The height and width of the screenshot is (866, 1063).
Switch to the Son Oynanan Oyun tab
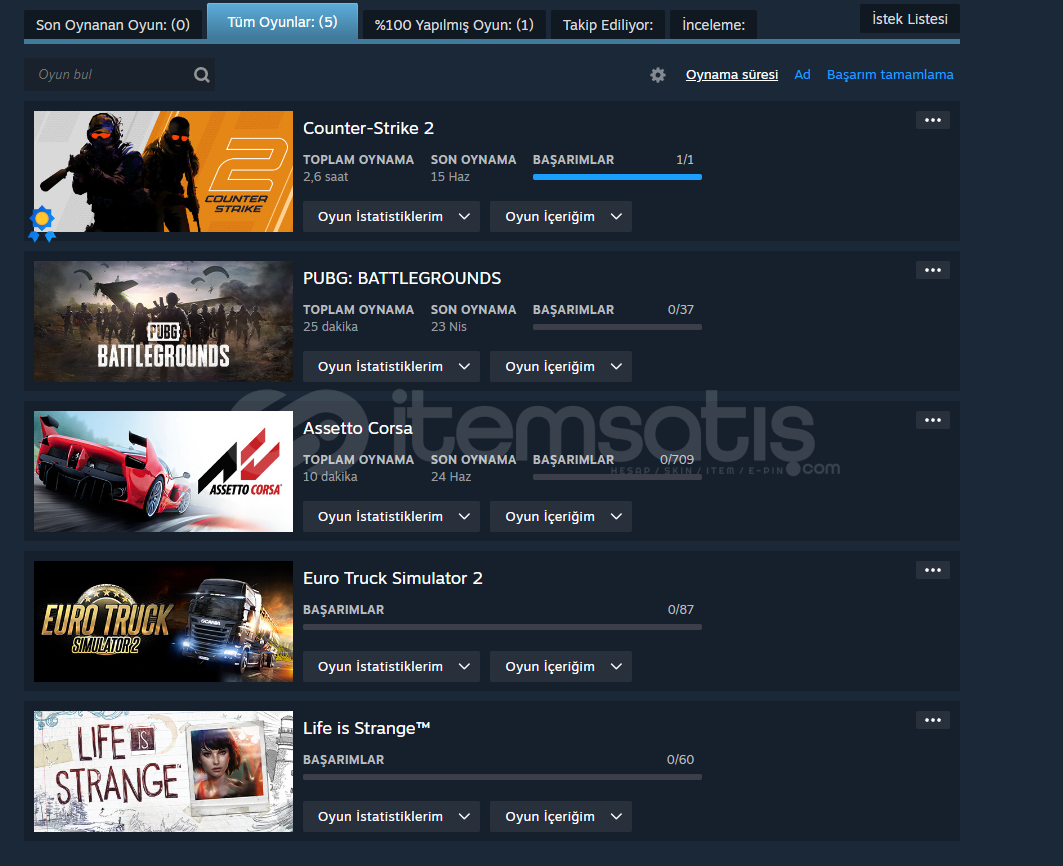coord(113,25)
